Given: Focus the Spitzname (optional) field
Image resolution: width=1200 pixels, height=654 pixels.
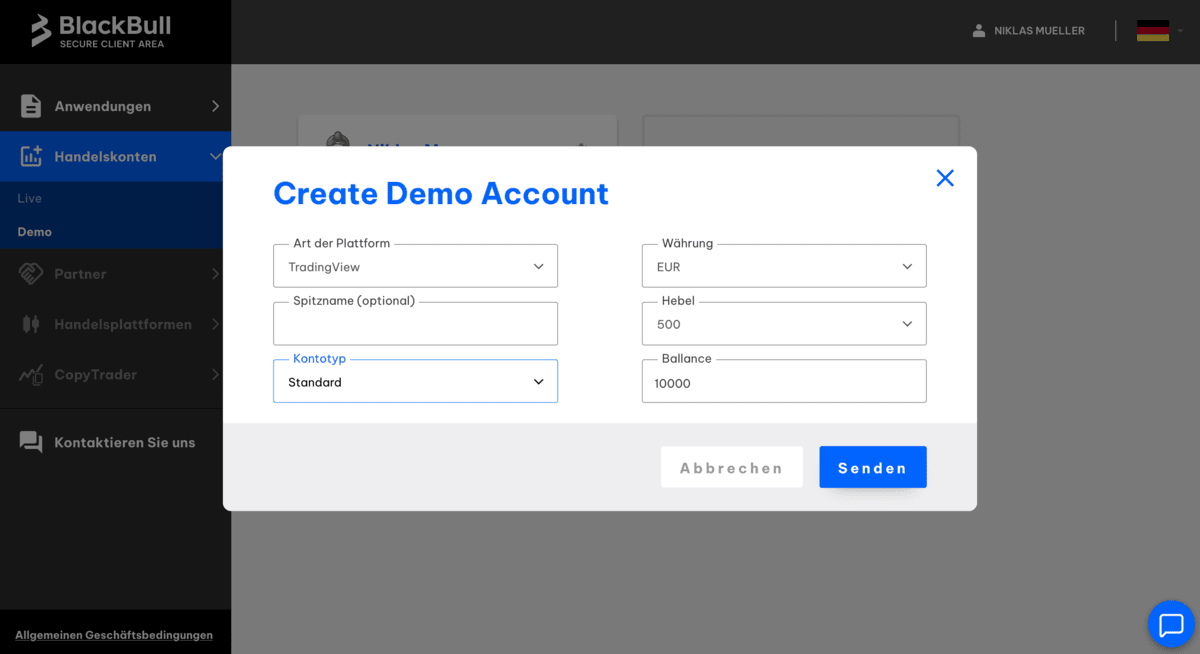Looking at the screenshot, I should pyautogui.click(x=415, y=324).
